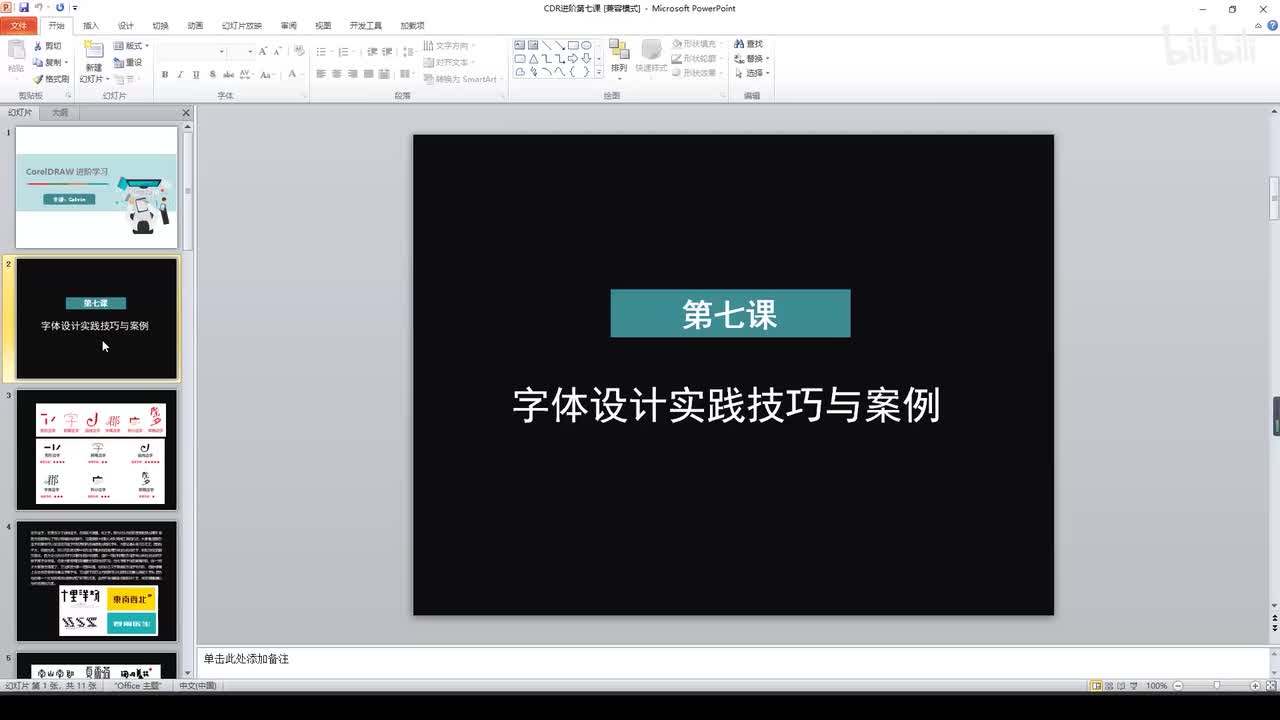This screenshot has width=1280, height=720.
Task: Toggle Italic formatting
Action: (181, 74)
